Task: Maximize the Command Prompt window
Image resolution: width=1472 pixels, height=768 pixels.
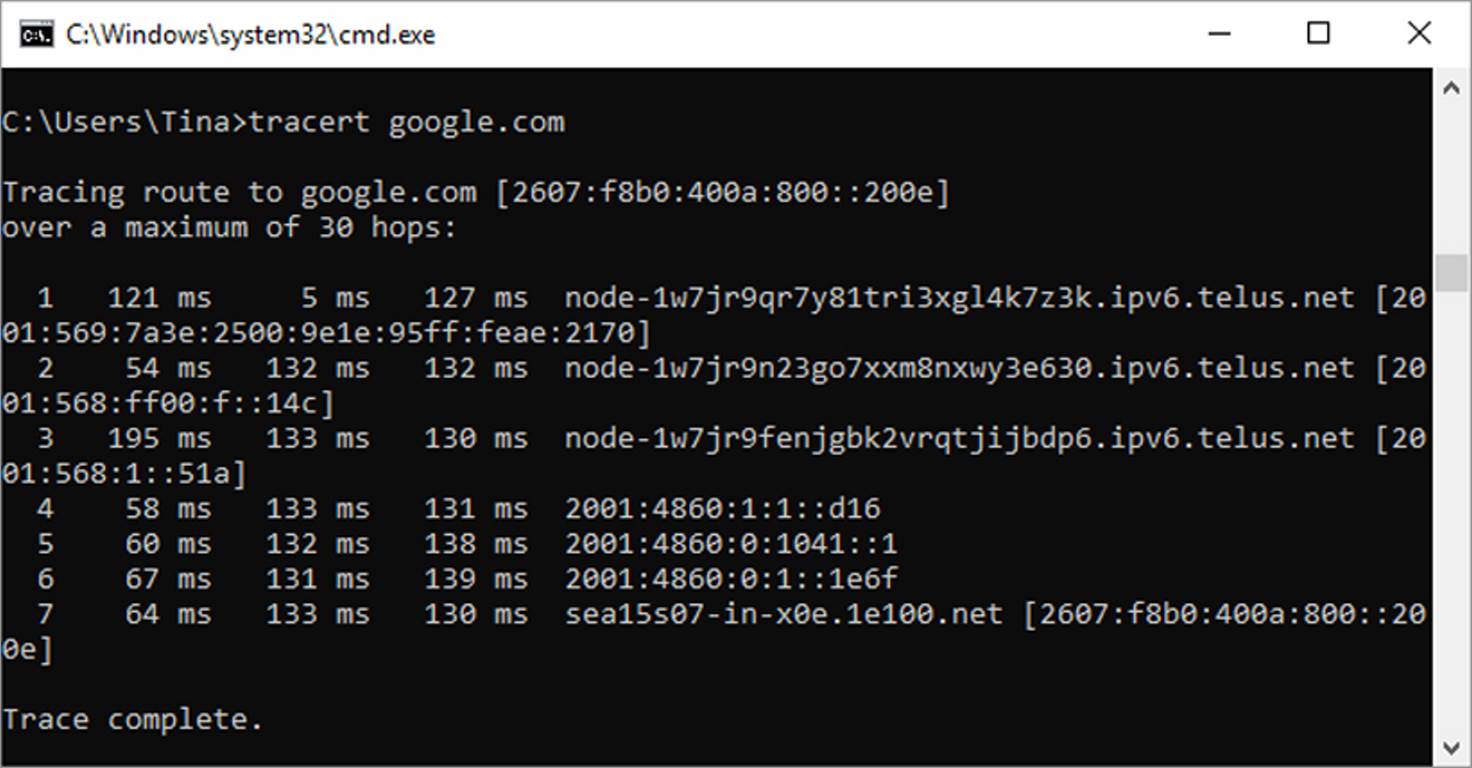Action: coord(1318,33)
